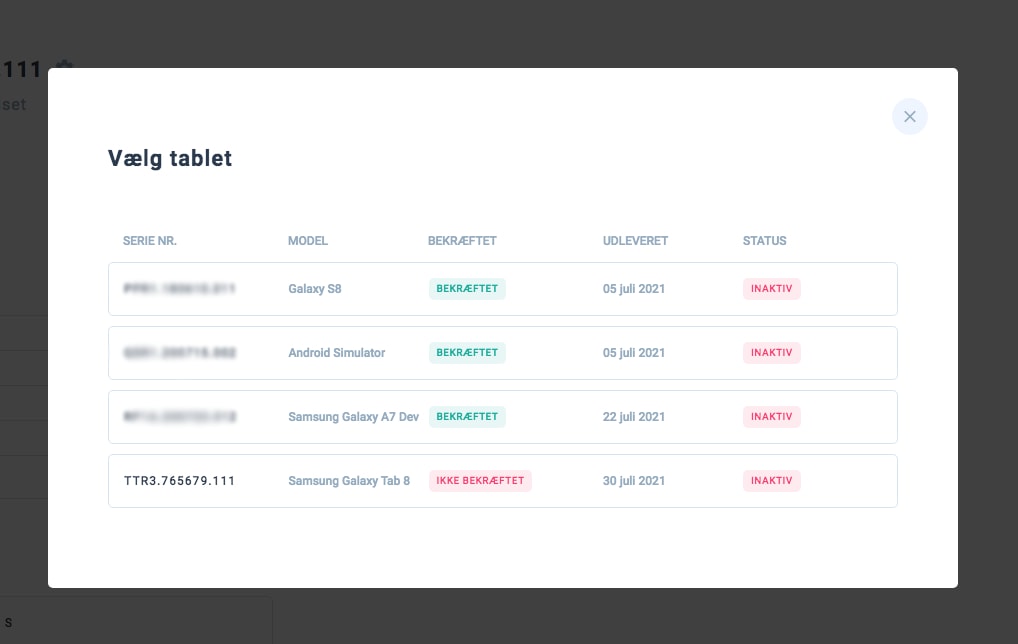Click INAKTIV status on Android Simulator row

[x=771, y=353]
